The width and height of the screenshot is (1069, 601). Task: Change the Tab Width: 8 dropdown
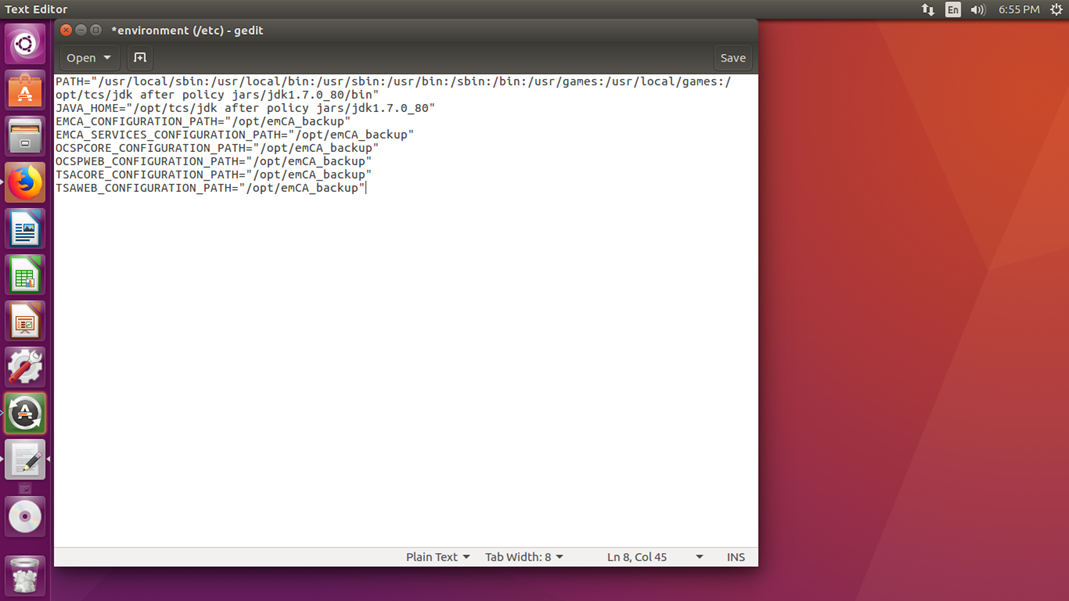click(523, 557)
